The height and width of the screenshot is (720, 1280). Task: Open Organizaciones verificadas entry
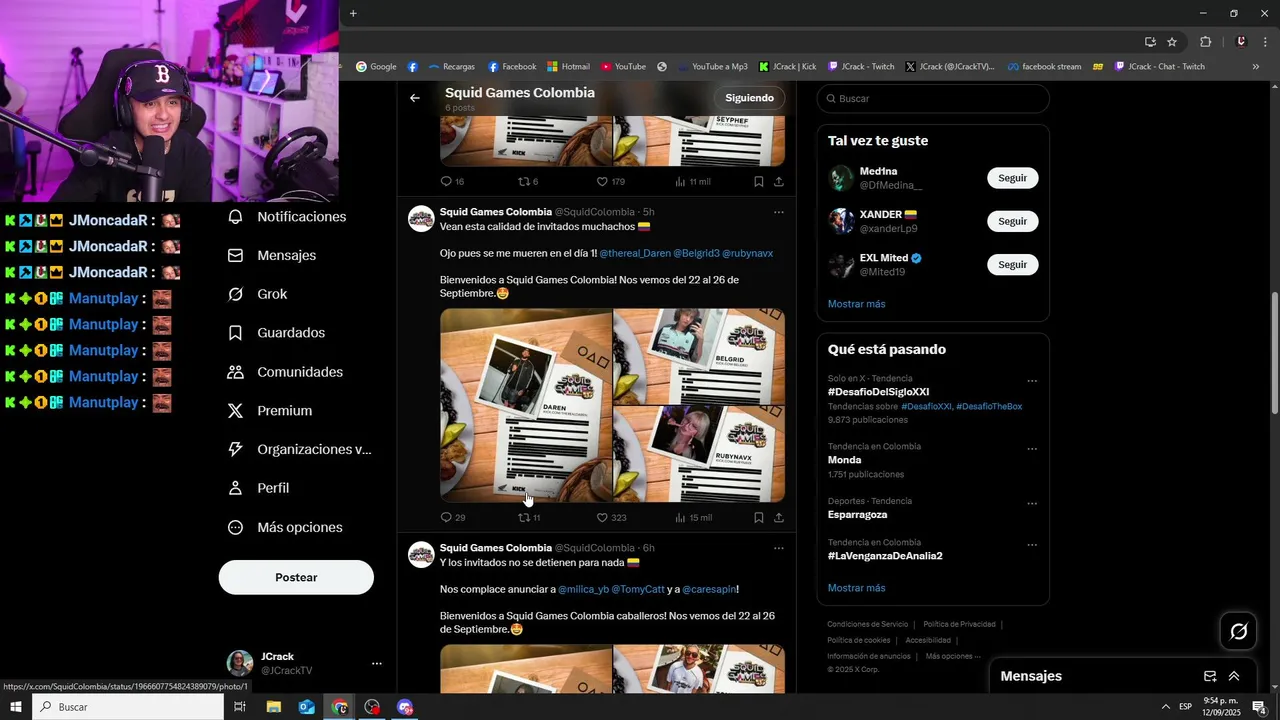point(299,450)
